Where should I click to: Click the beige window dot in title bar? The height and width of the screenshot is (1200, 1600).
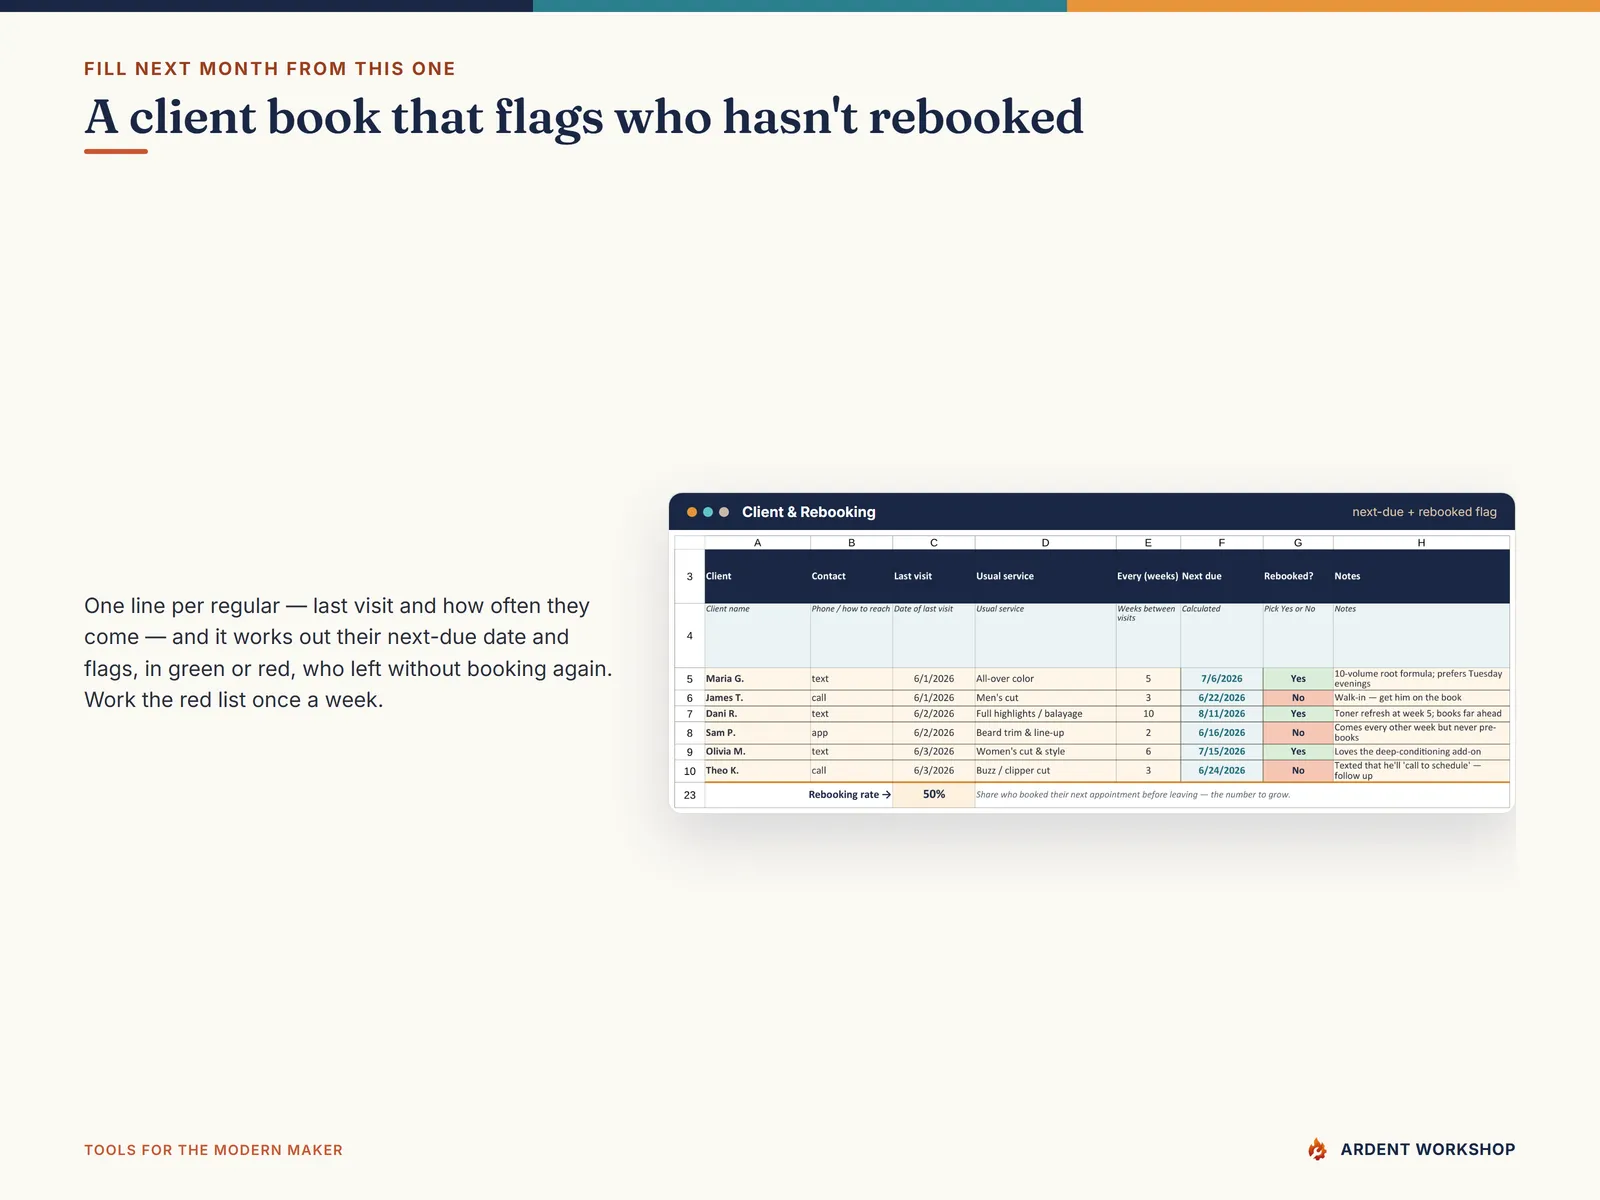coord(724,512)
